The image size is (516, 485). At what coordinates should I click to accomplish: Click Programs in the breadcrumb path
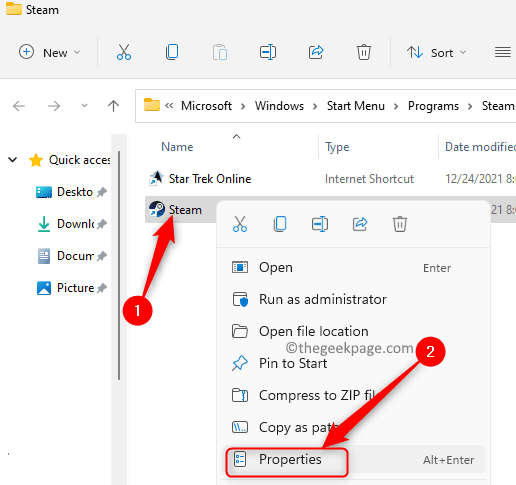coord(433,106)
